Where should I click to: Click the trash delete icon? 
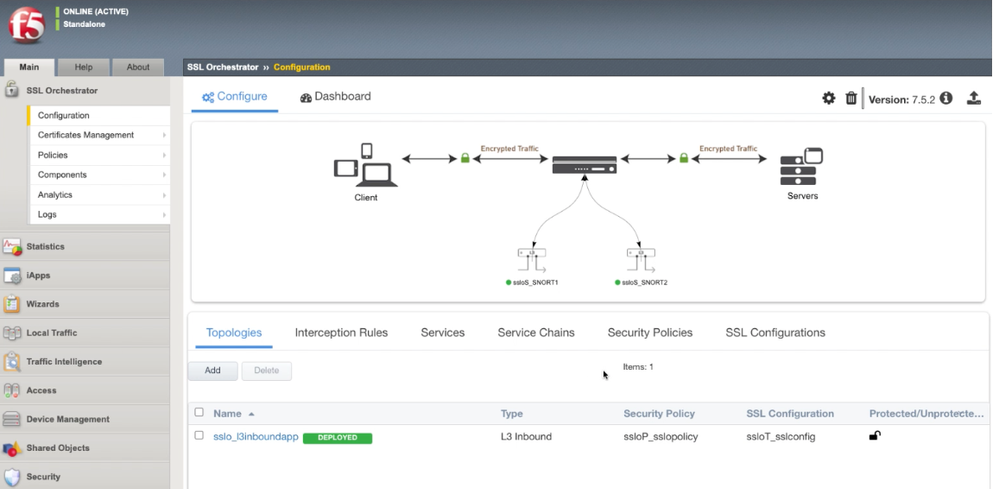pyautogui.click(x=851, y=98)
